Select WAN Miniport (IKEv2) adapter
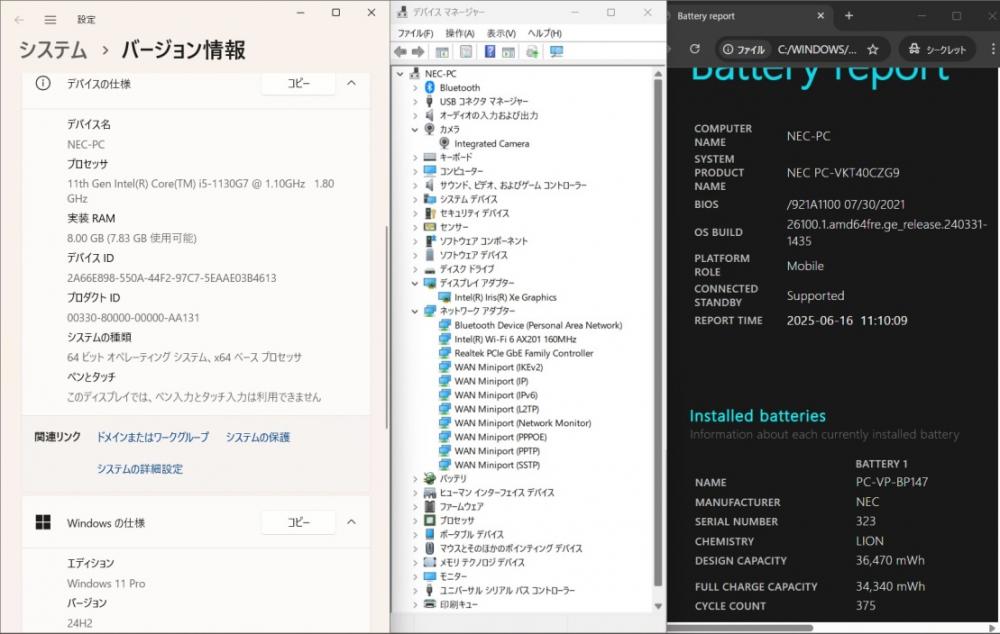1000x634 pixels. pyautogui.click(x=499, y=367)
